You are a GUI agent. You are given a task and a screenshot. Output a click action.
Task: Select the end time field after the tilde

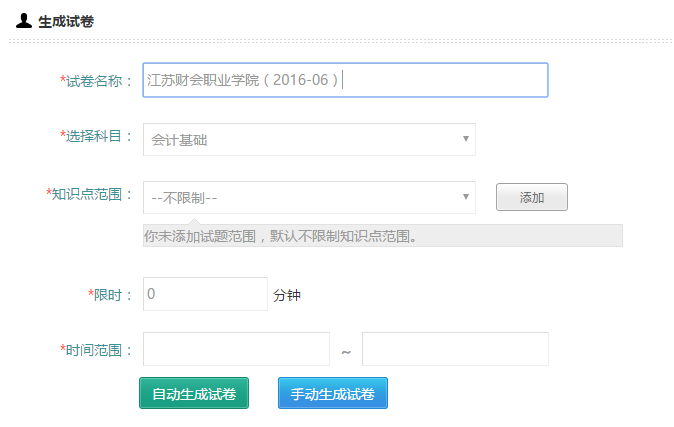pos(455,349)
